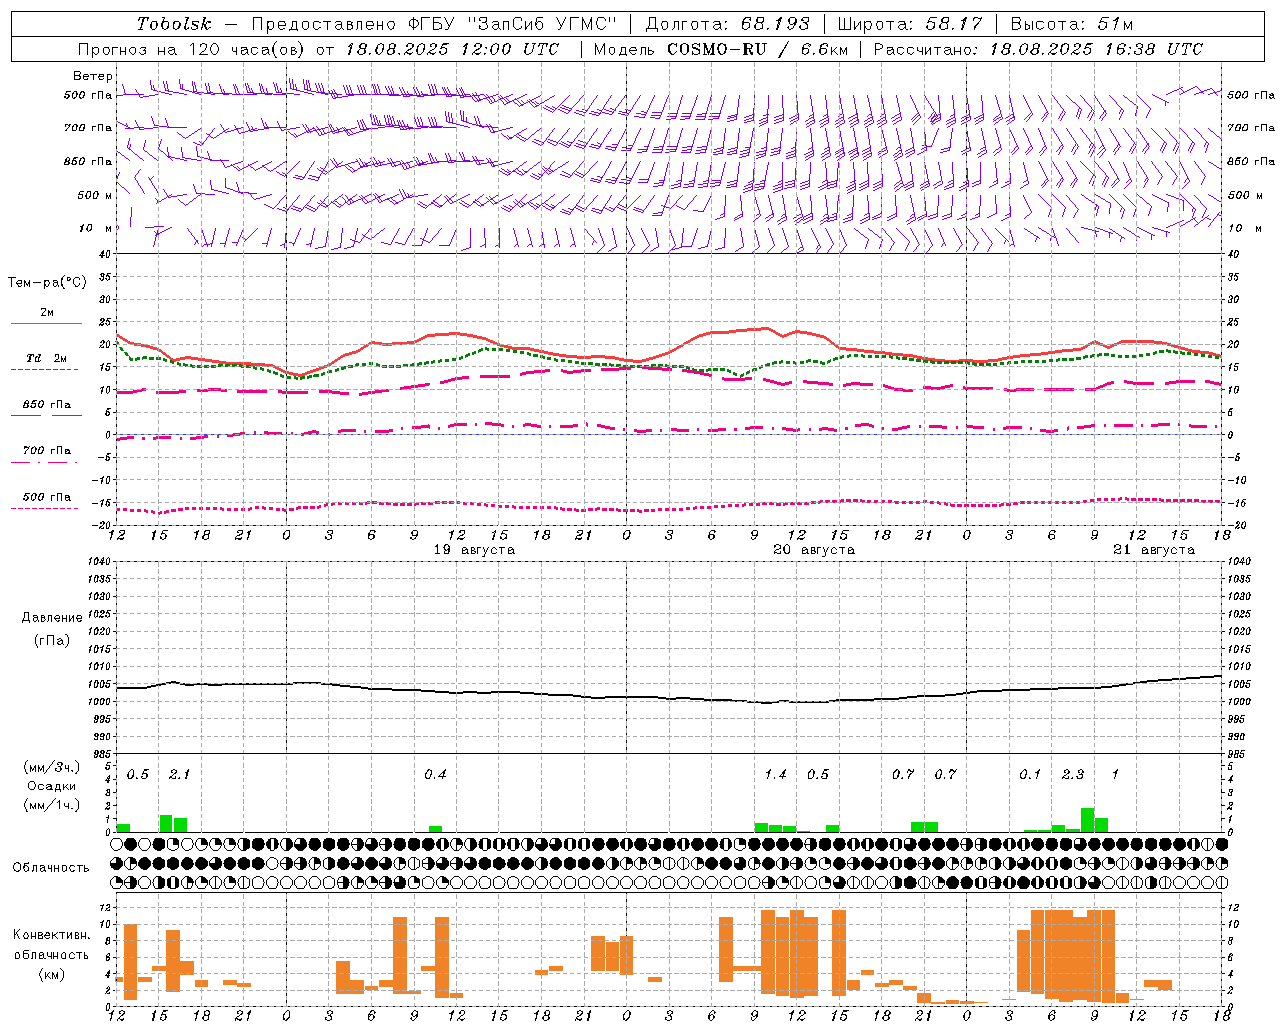1280x1024 pixels.
Task: Click the 0.4 precipitation total
Action: pos(435,774)
